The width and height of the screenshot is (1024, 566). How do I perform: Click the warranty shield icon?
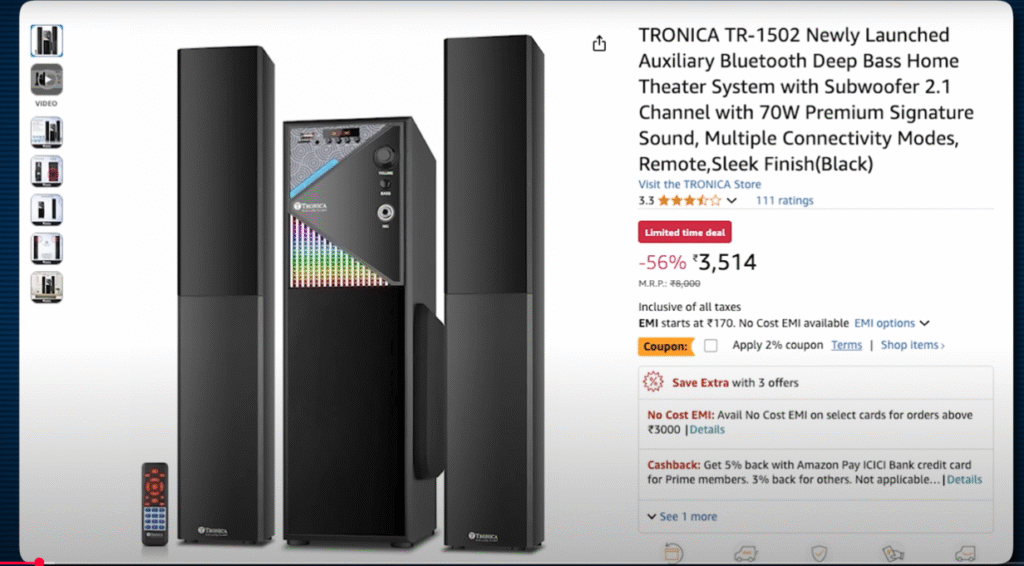pos(819,553)
